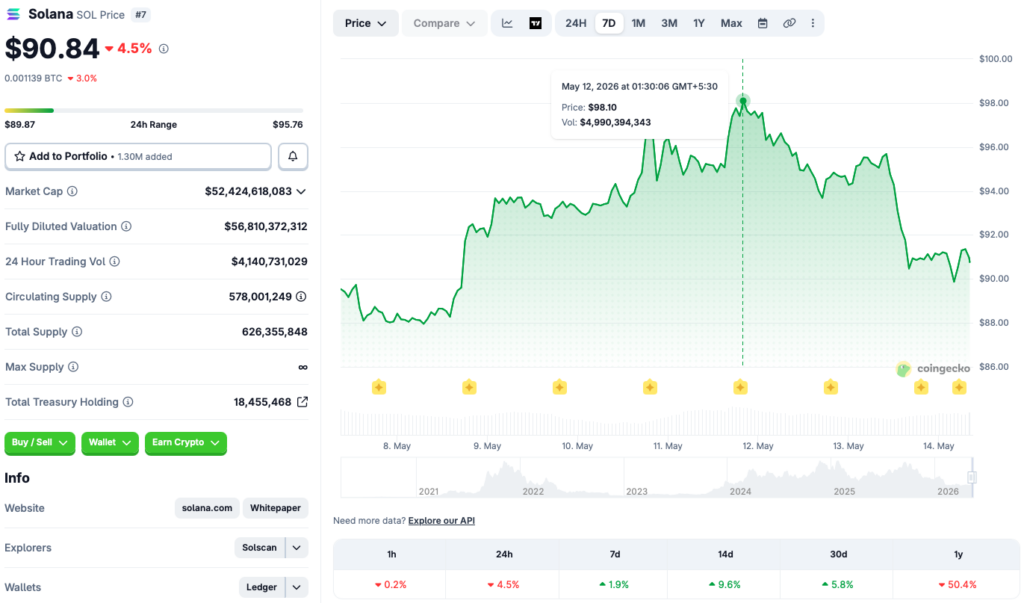Click Add to Portfolio button
The width and height of the screenshot is (1024, 603).
point(138,156)
